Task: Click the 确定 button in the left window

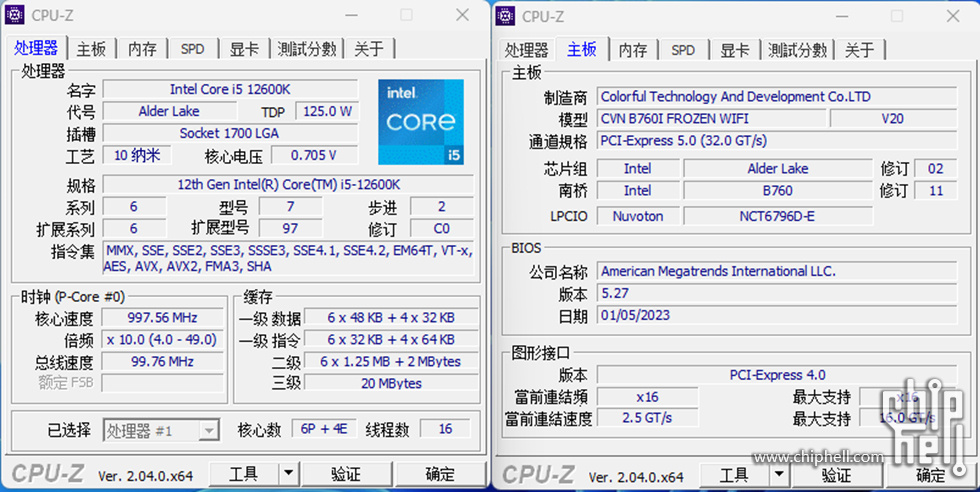Action: (440, 474)
